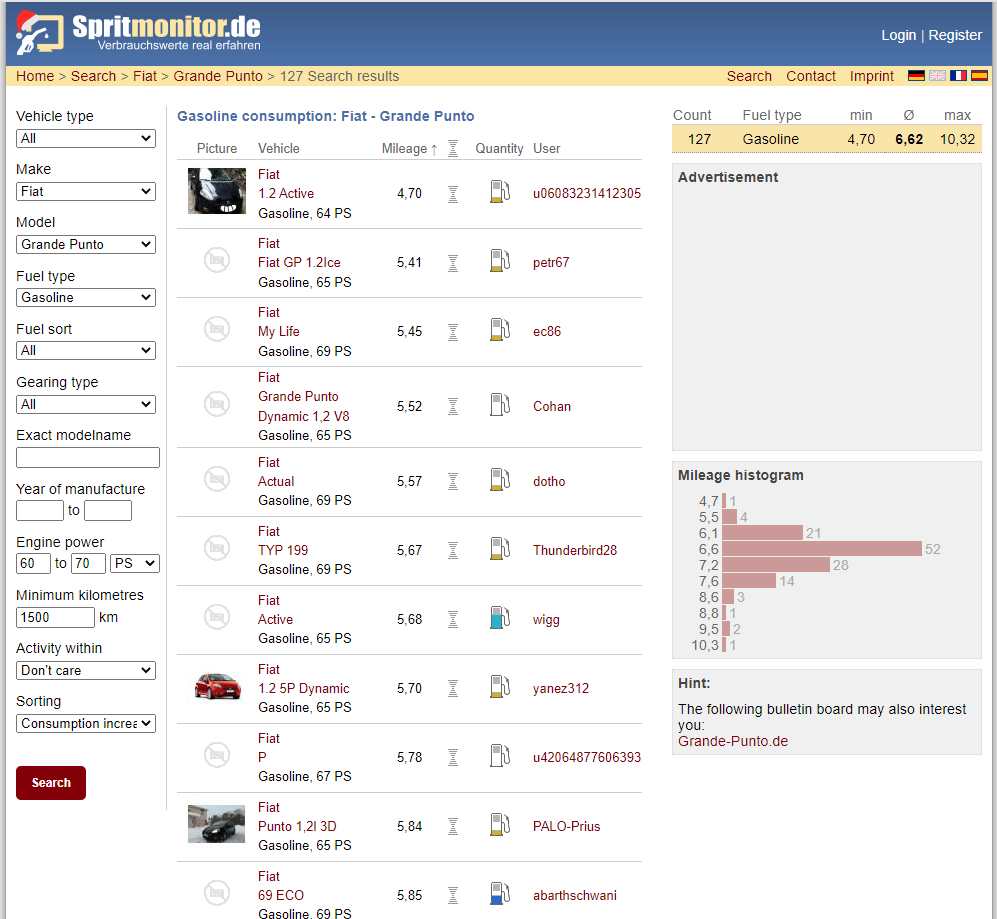The height and width of the screenshot is (919, 997).
Task: Click the Register link
Action: pos(955,36)
